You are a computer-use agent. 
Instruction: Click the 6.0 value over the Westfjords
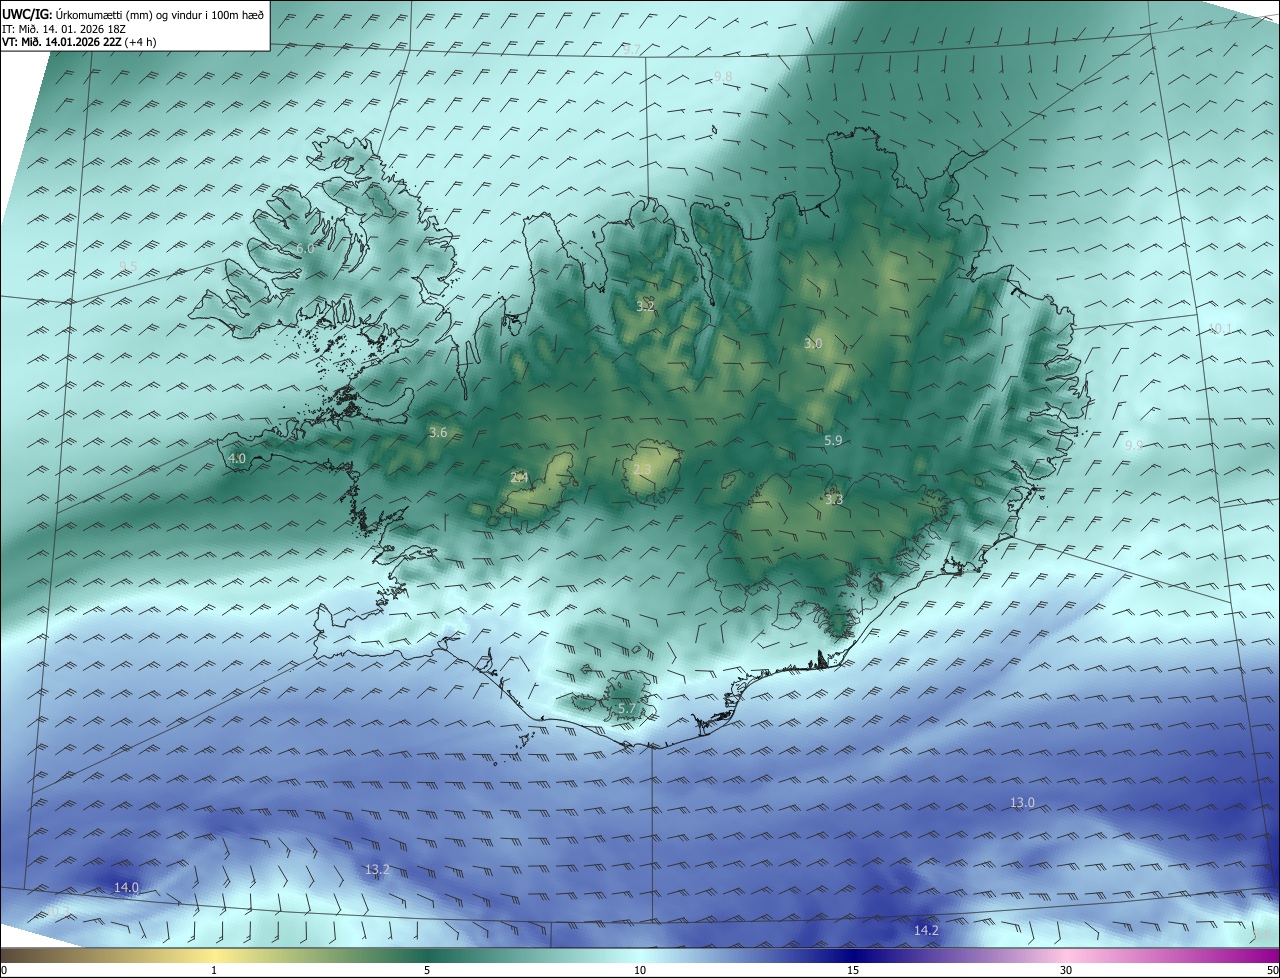[305, 248]
